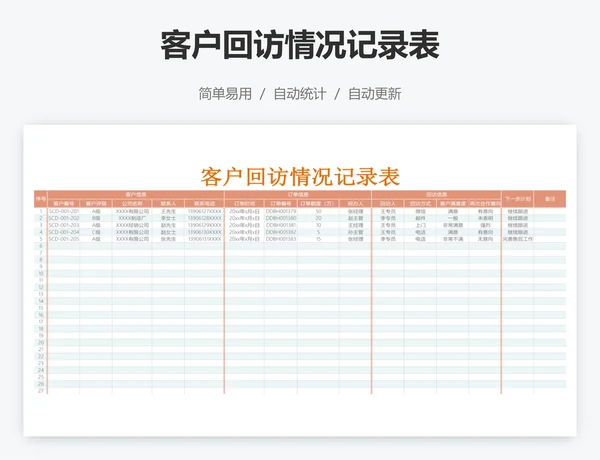Select the 客户满意度 column header
600x460 pixels.
tap(453, 204)
